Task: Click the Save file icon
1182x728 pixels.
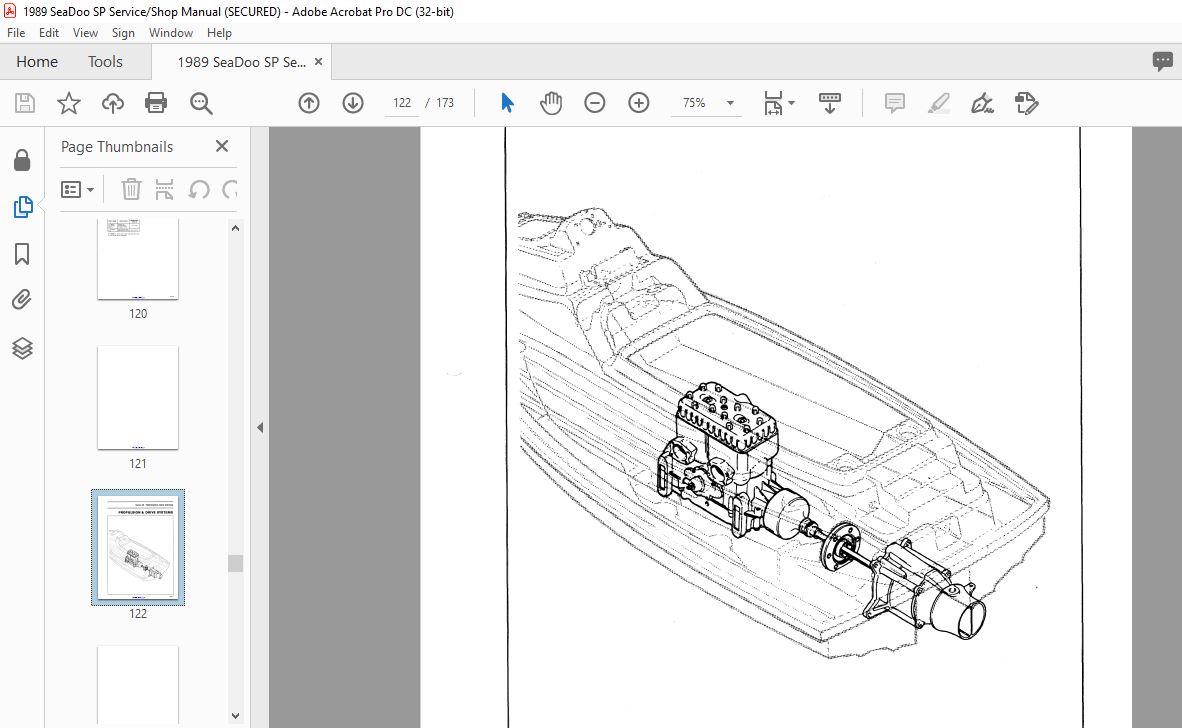Action: tap(25, 103)
